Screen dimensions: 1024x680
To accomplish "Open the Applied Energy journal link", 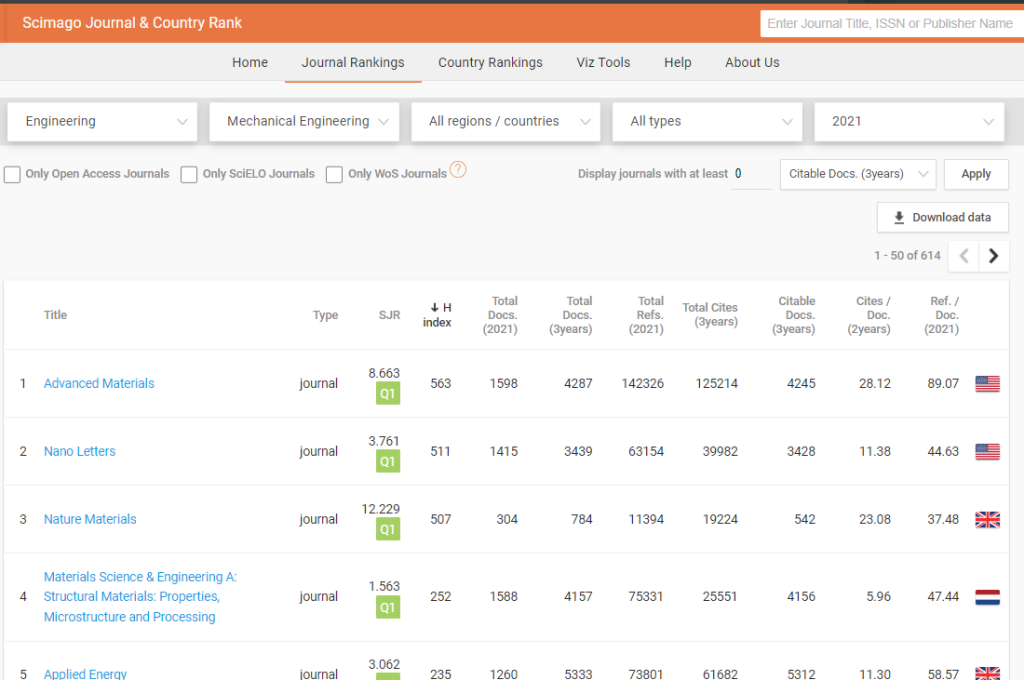I will (85, 674).
